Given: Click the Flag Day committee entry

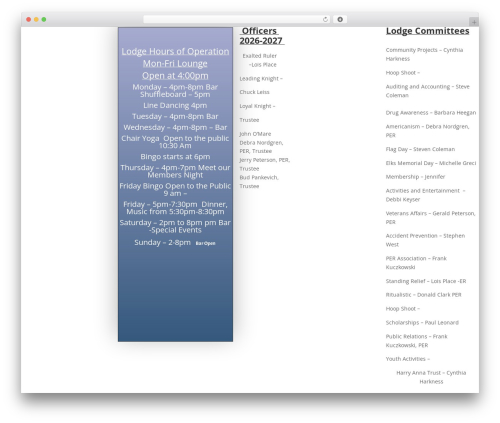Looking at the screenshot, I should click(x=420, y=149).
